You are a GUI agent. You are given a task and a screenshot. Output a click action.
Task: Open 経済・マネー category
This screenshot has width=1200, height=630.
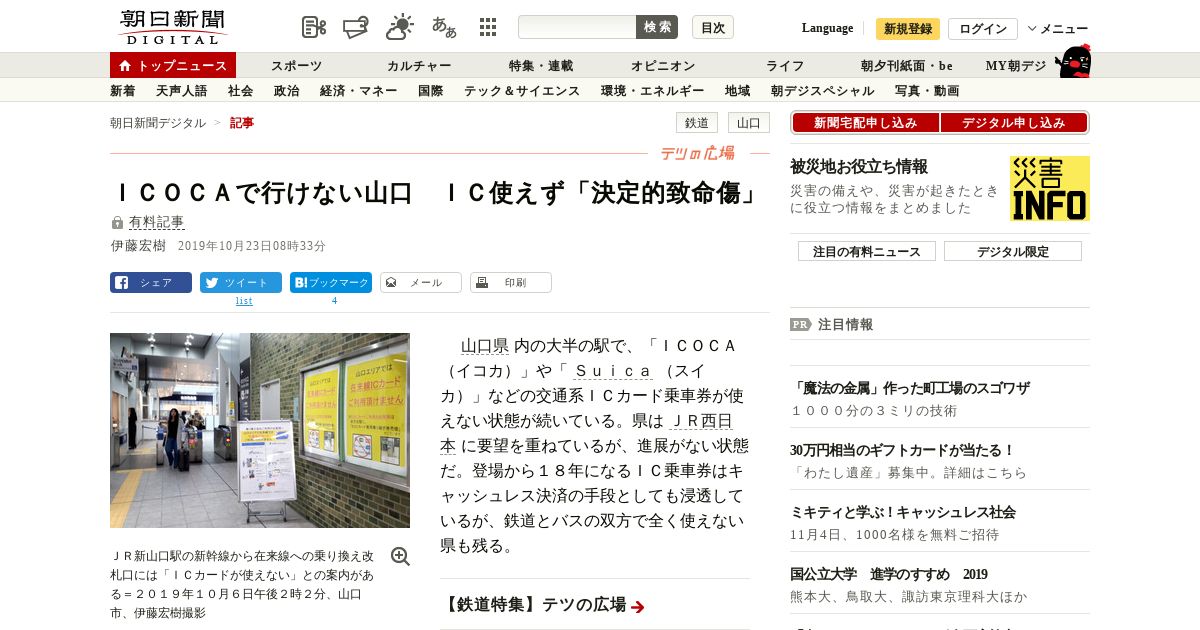point(359,91)
